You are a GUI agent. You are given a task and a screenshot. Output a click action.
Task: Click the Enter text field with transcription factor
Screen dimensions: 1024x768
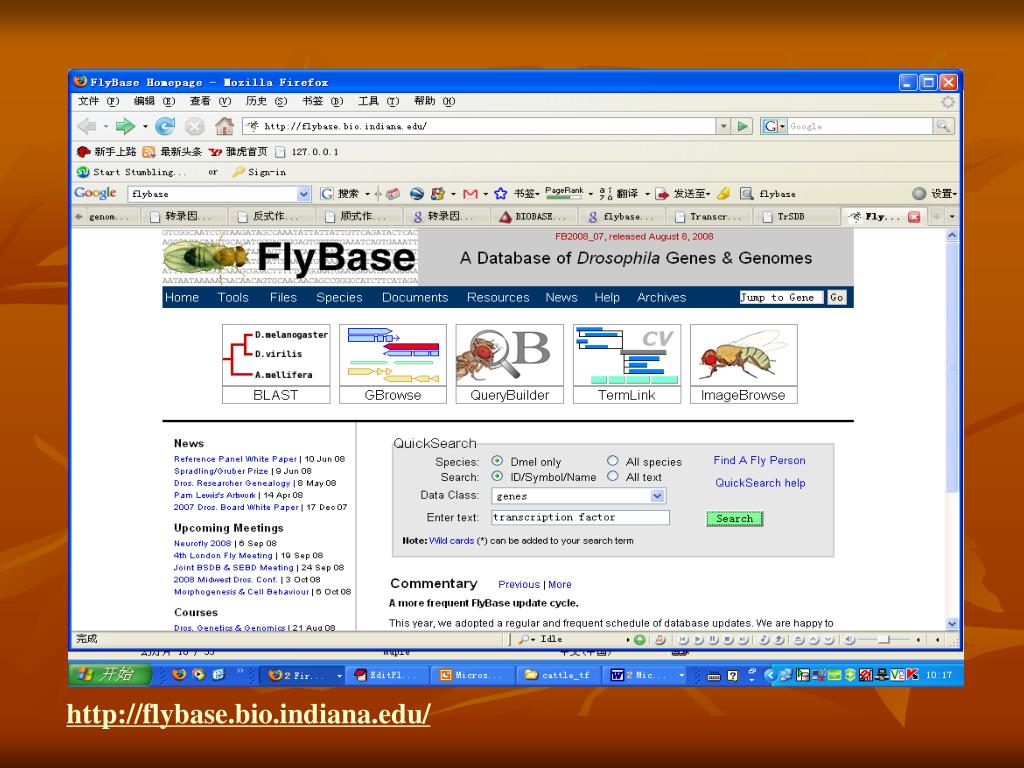pos(581,517)
